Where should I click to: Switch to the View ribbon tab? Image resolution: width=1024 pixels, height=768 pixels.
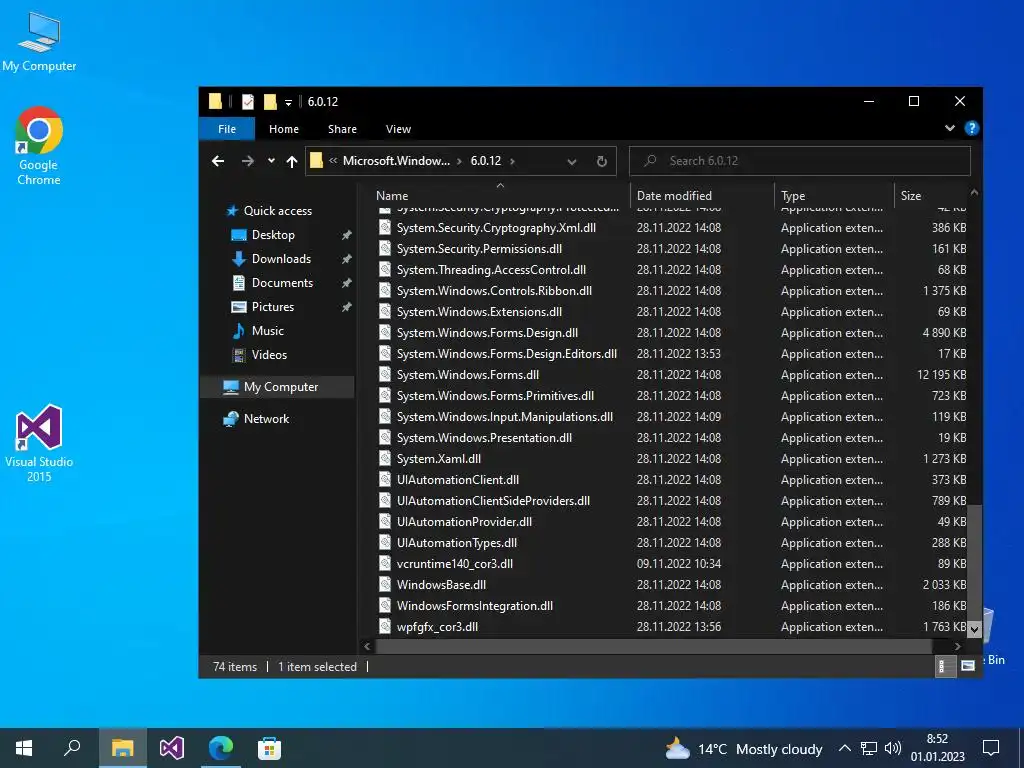pyautogui.click(x=398, y=129)
